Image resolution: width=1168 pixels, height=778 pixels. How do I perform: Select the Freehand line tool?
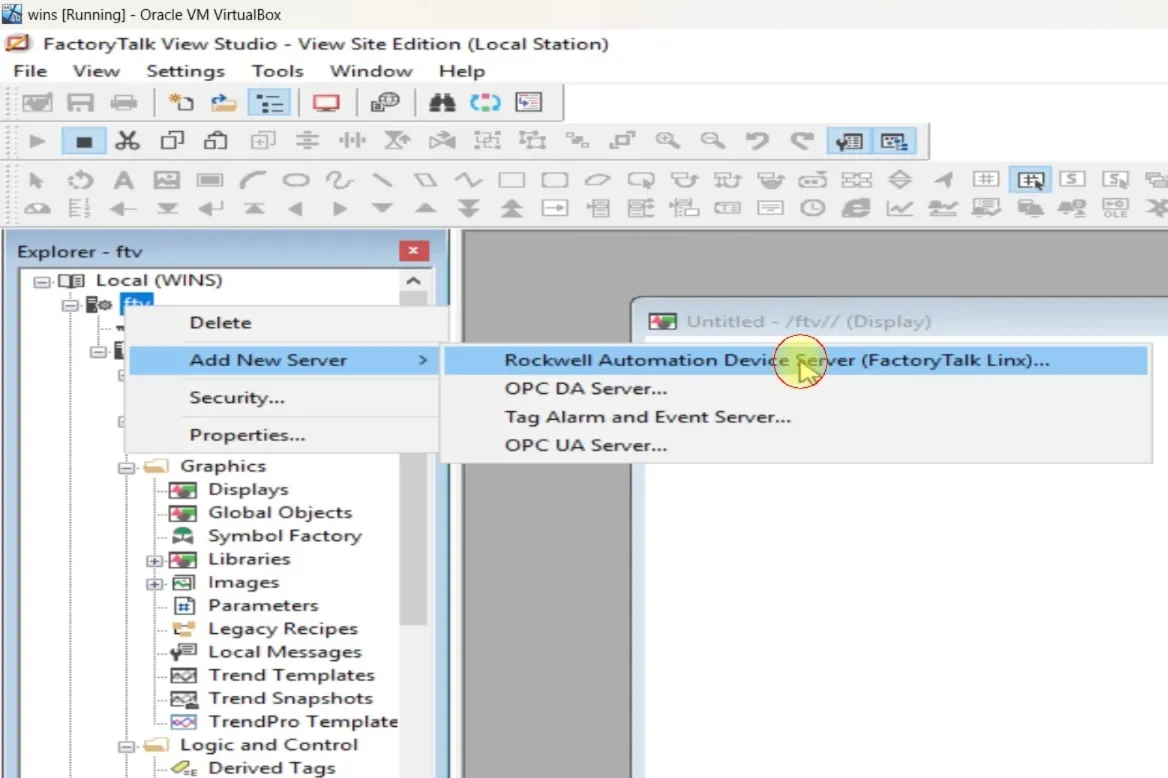(338, 180)
